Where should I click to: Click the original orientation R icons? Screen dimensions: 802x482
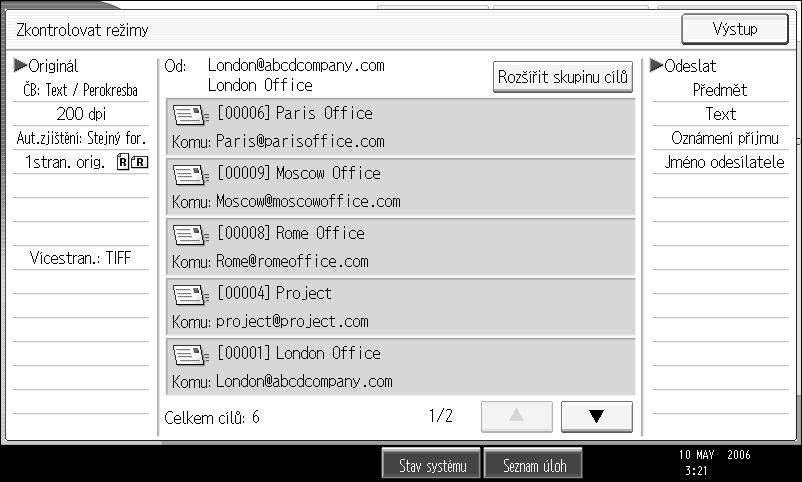(132, 162)
